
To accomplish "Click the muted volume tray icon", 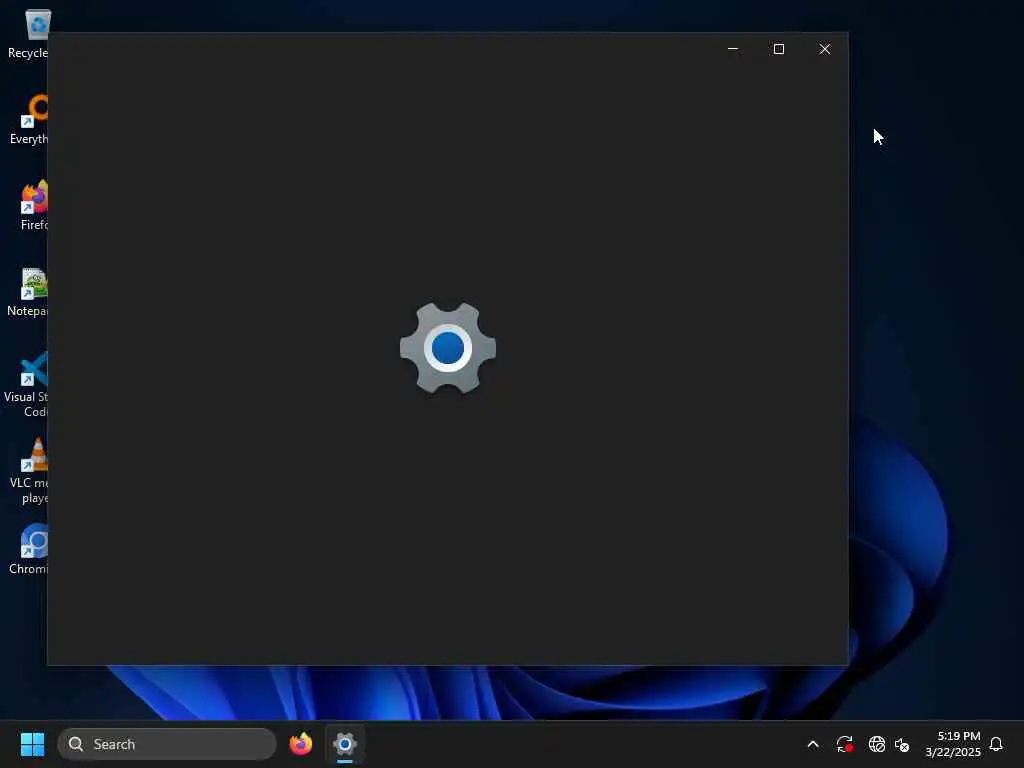I will (x=902, y=744).
